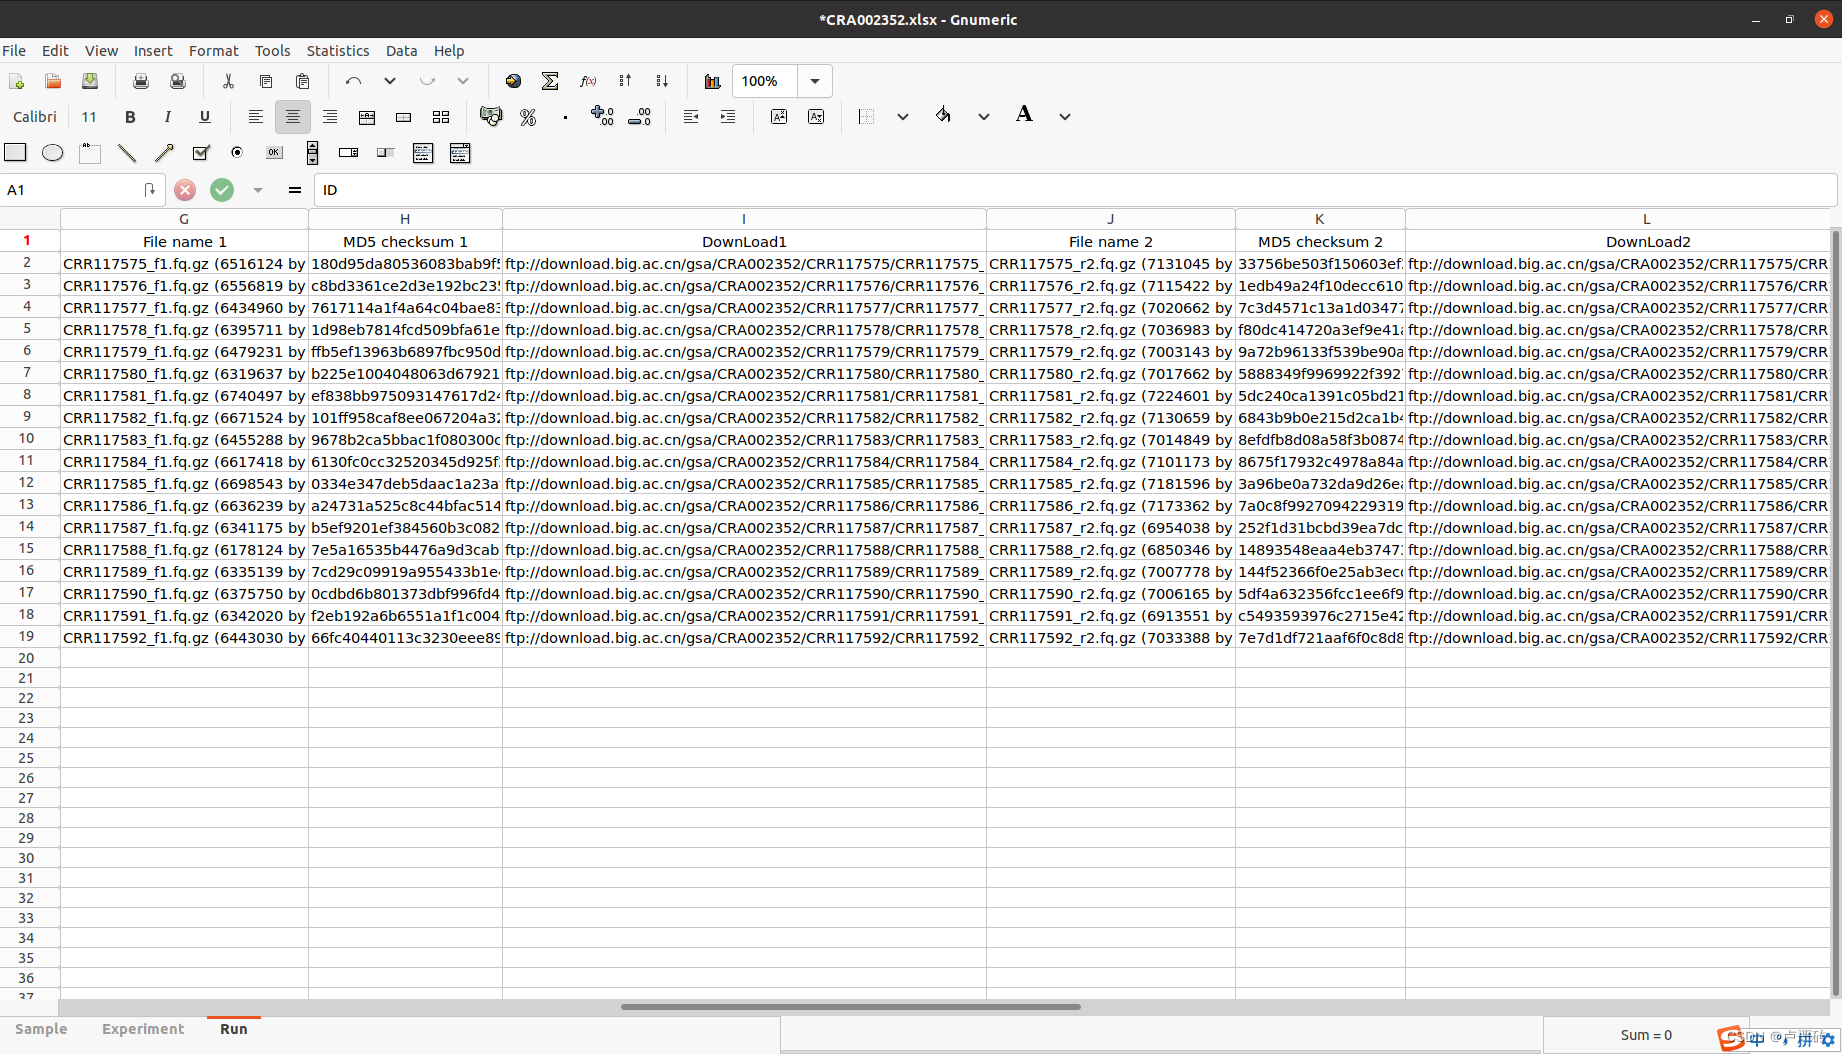
Task: Toggle underline formatting
Action: coord(205,117)
